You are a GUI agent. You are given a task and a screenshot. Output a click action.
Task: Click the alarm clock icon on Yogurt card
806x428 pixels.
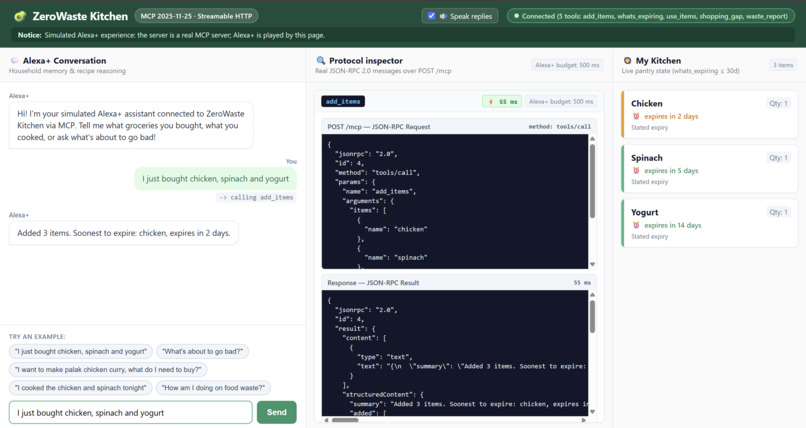[x=636, y=225]
